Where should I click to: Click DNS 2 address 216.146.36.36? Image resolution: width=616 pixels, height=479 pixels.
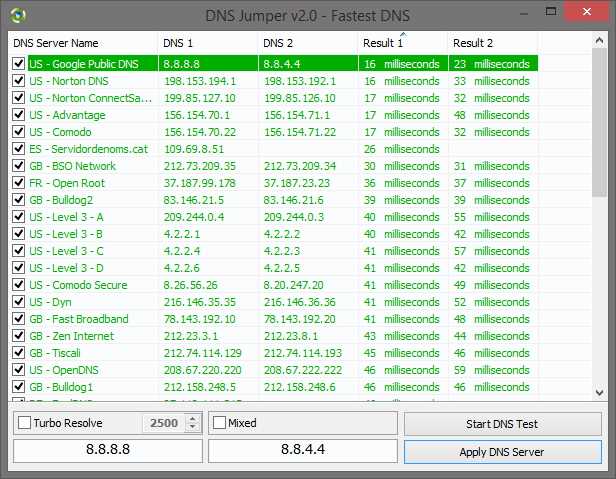pyautogui.click(x=300, y=302)
